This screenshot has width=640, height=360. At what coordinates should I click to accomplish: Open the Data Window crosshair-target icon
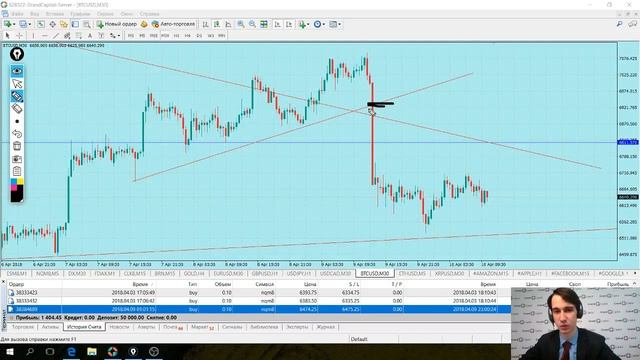point(53,24)
